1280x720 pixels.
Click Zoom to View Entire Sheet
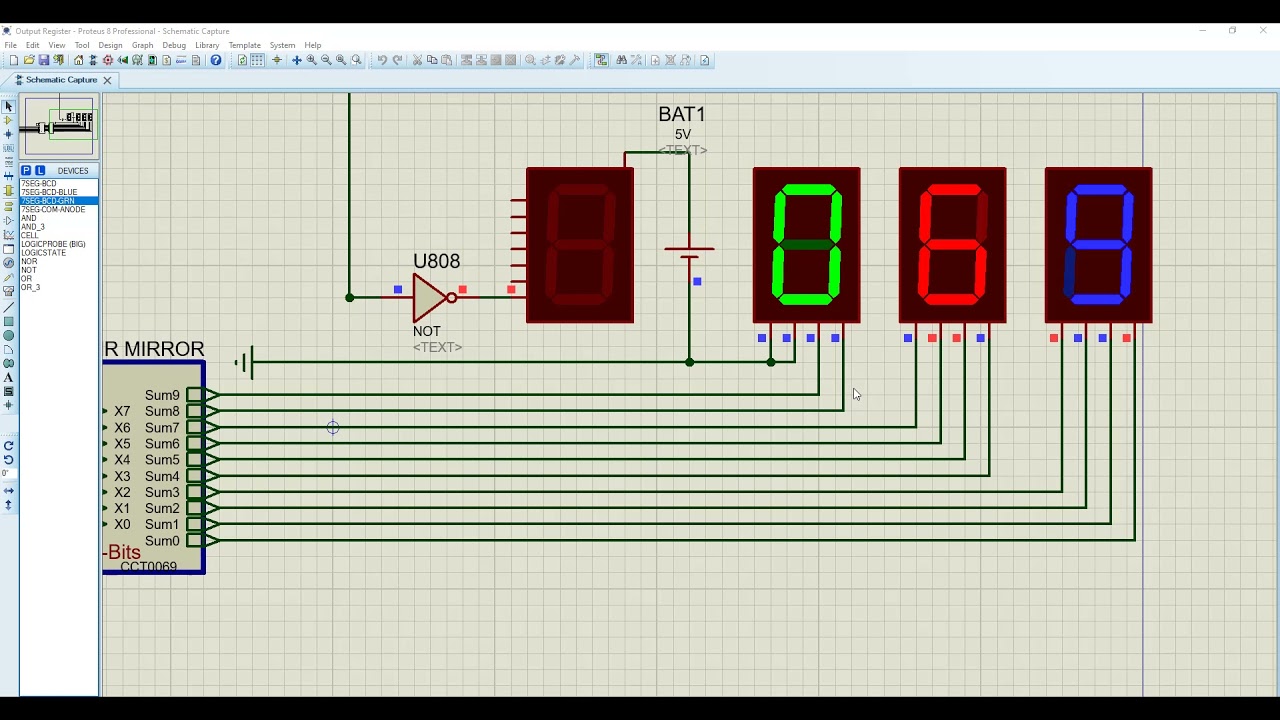coord(341,60)
